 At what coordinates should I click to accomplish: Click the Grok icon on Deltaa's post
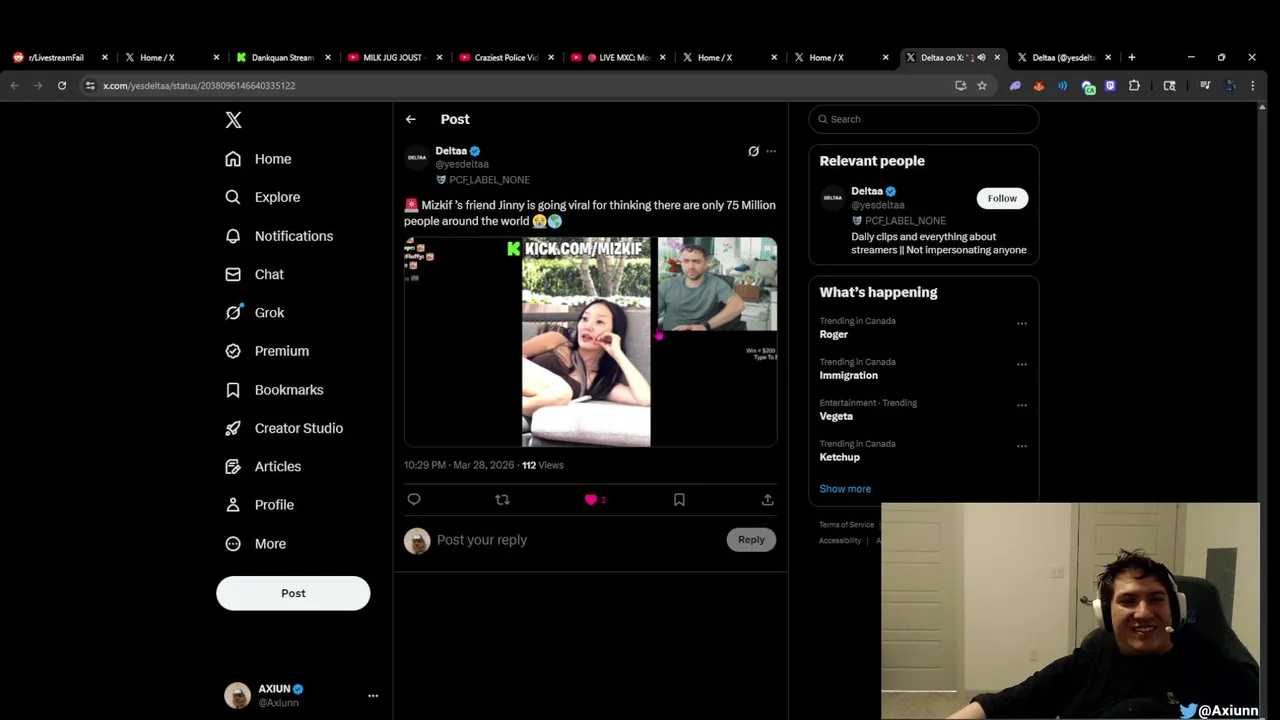(x=753, y=151)
